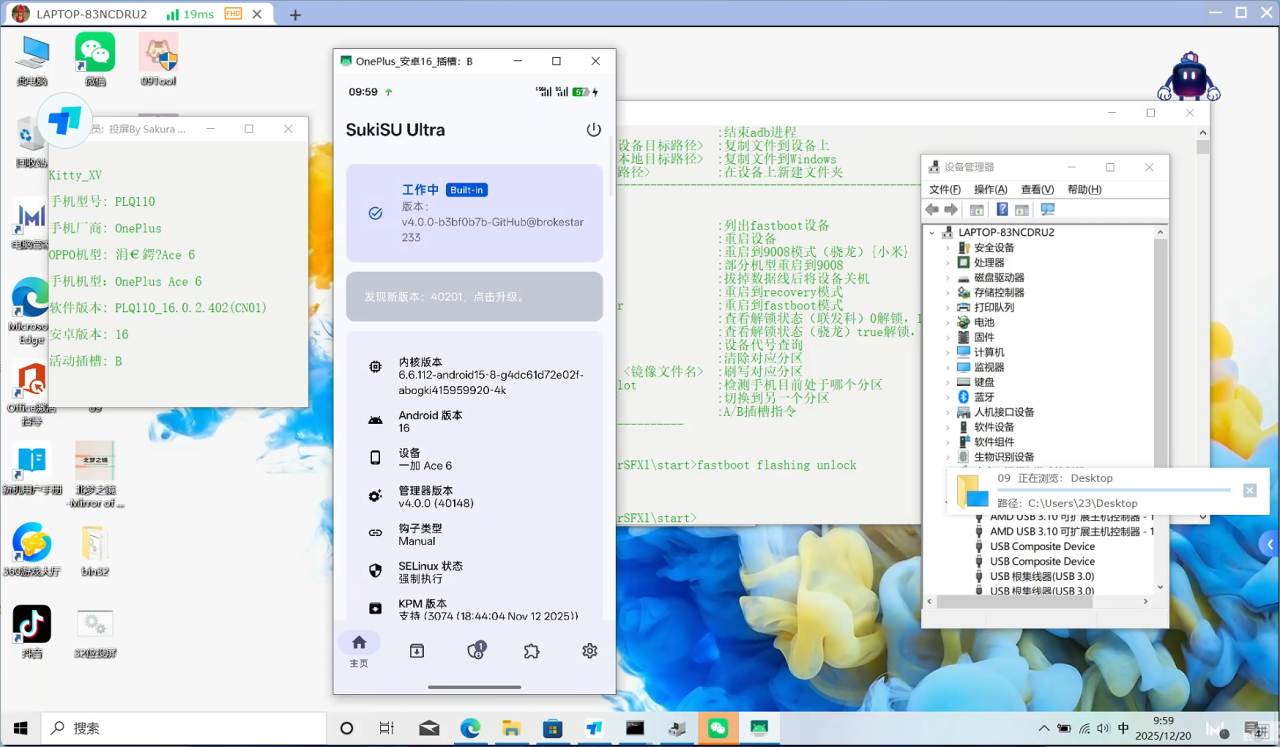Open the 操作(A) menu

[x=990, y=189]
